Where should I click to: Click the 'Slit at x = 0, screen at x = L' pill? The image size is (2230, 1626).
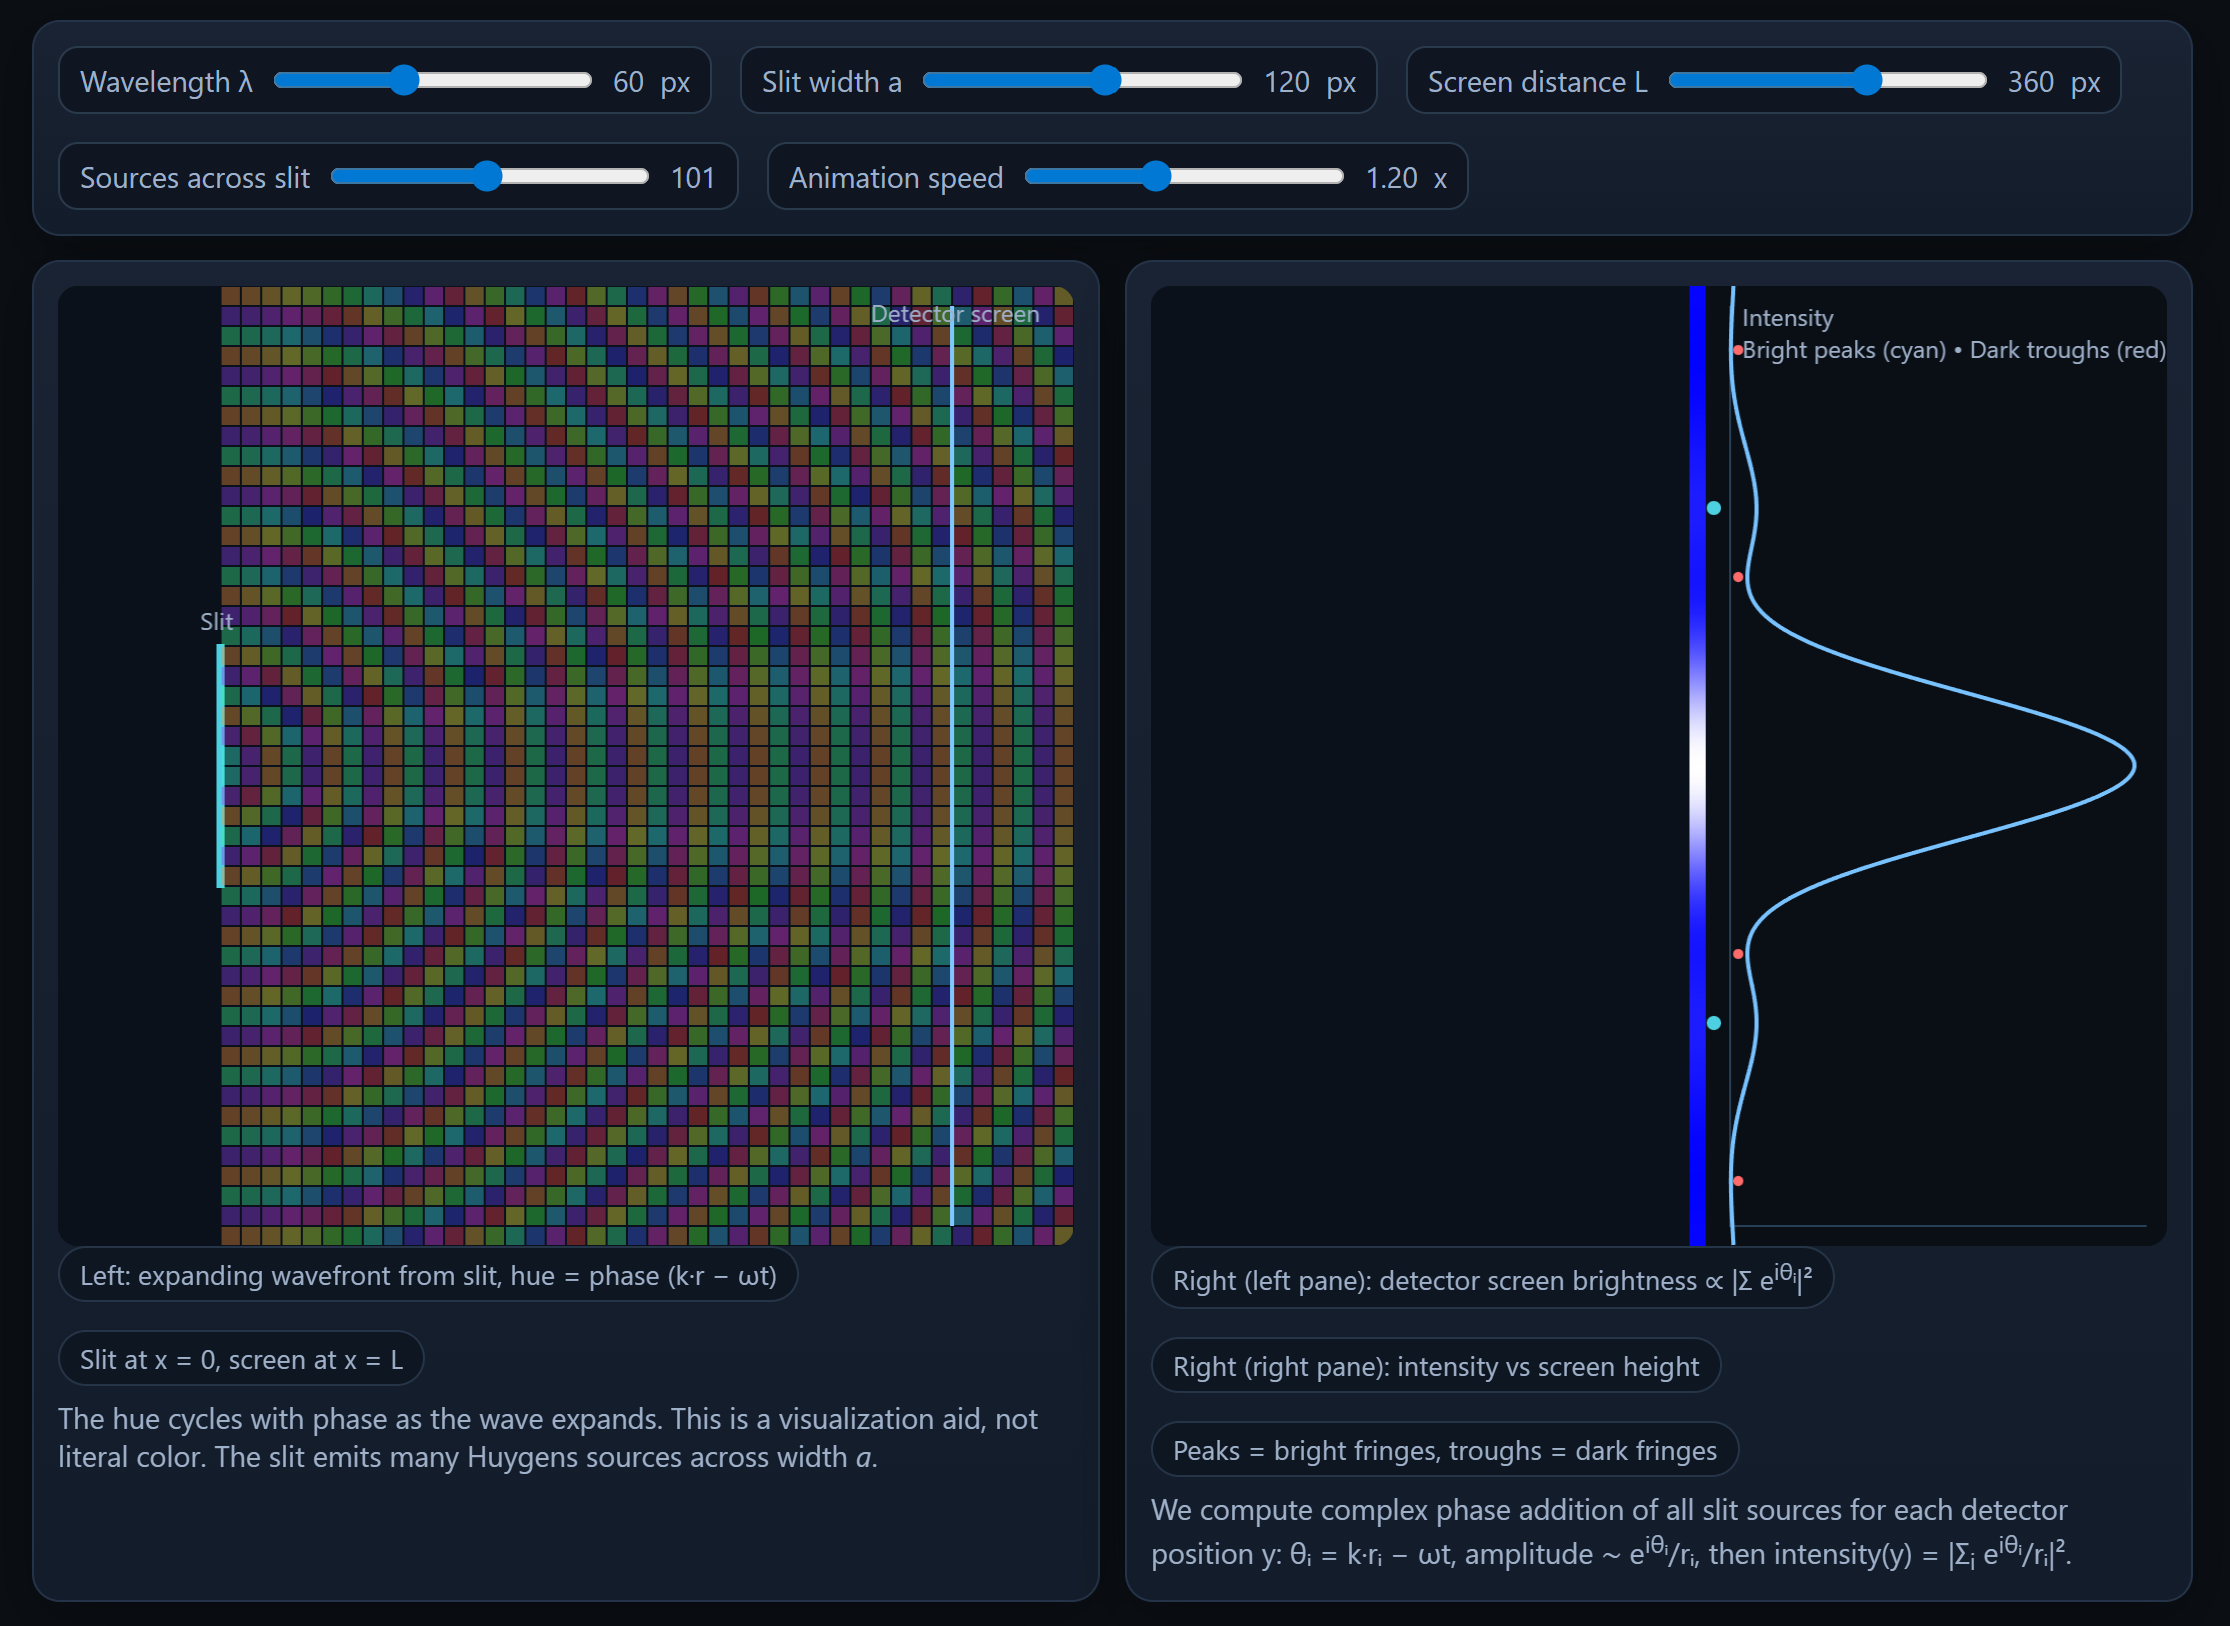pyautogui.click(x=241, y=1359)
